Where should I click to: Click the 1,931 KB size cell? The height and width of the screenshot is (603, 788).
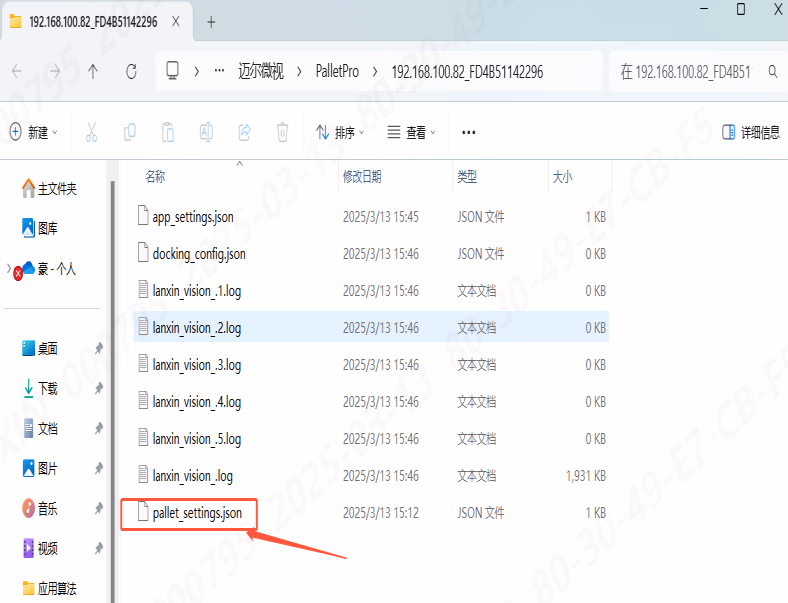(x=585, y=476)
